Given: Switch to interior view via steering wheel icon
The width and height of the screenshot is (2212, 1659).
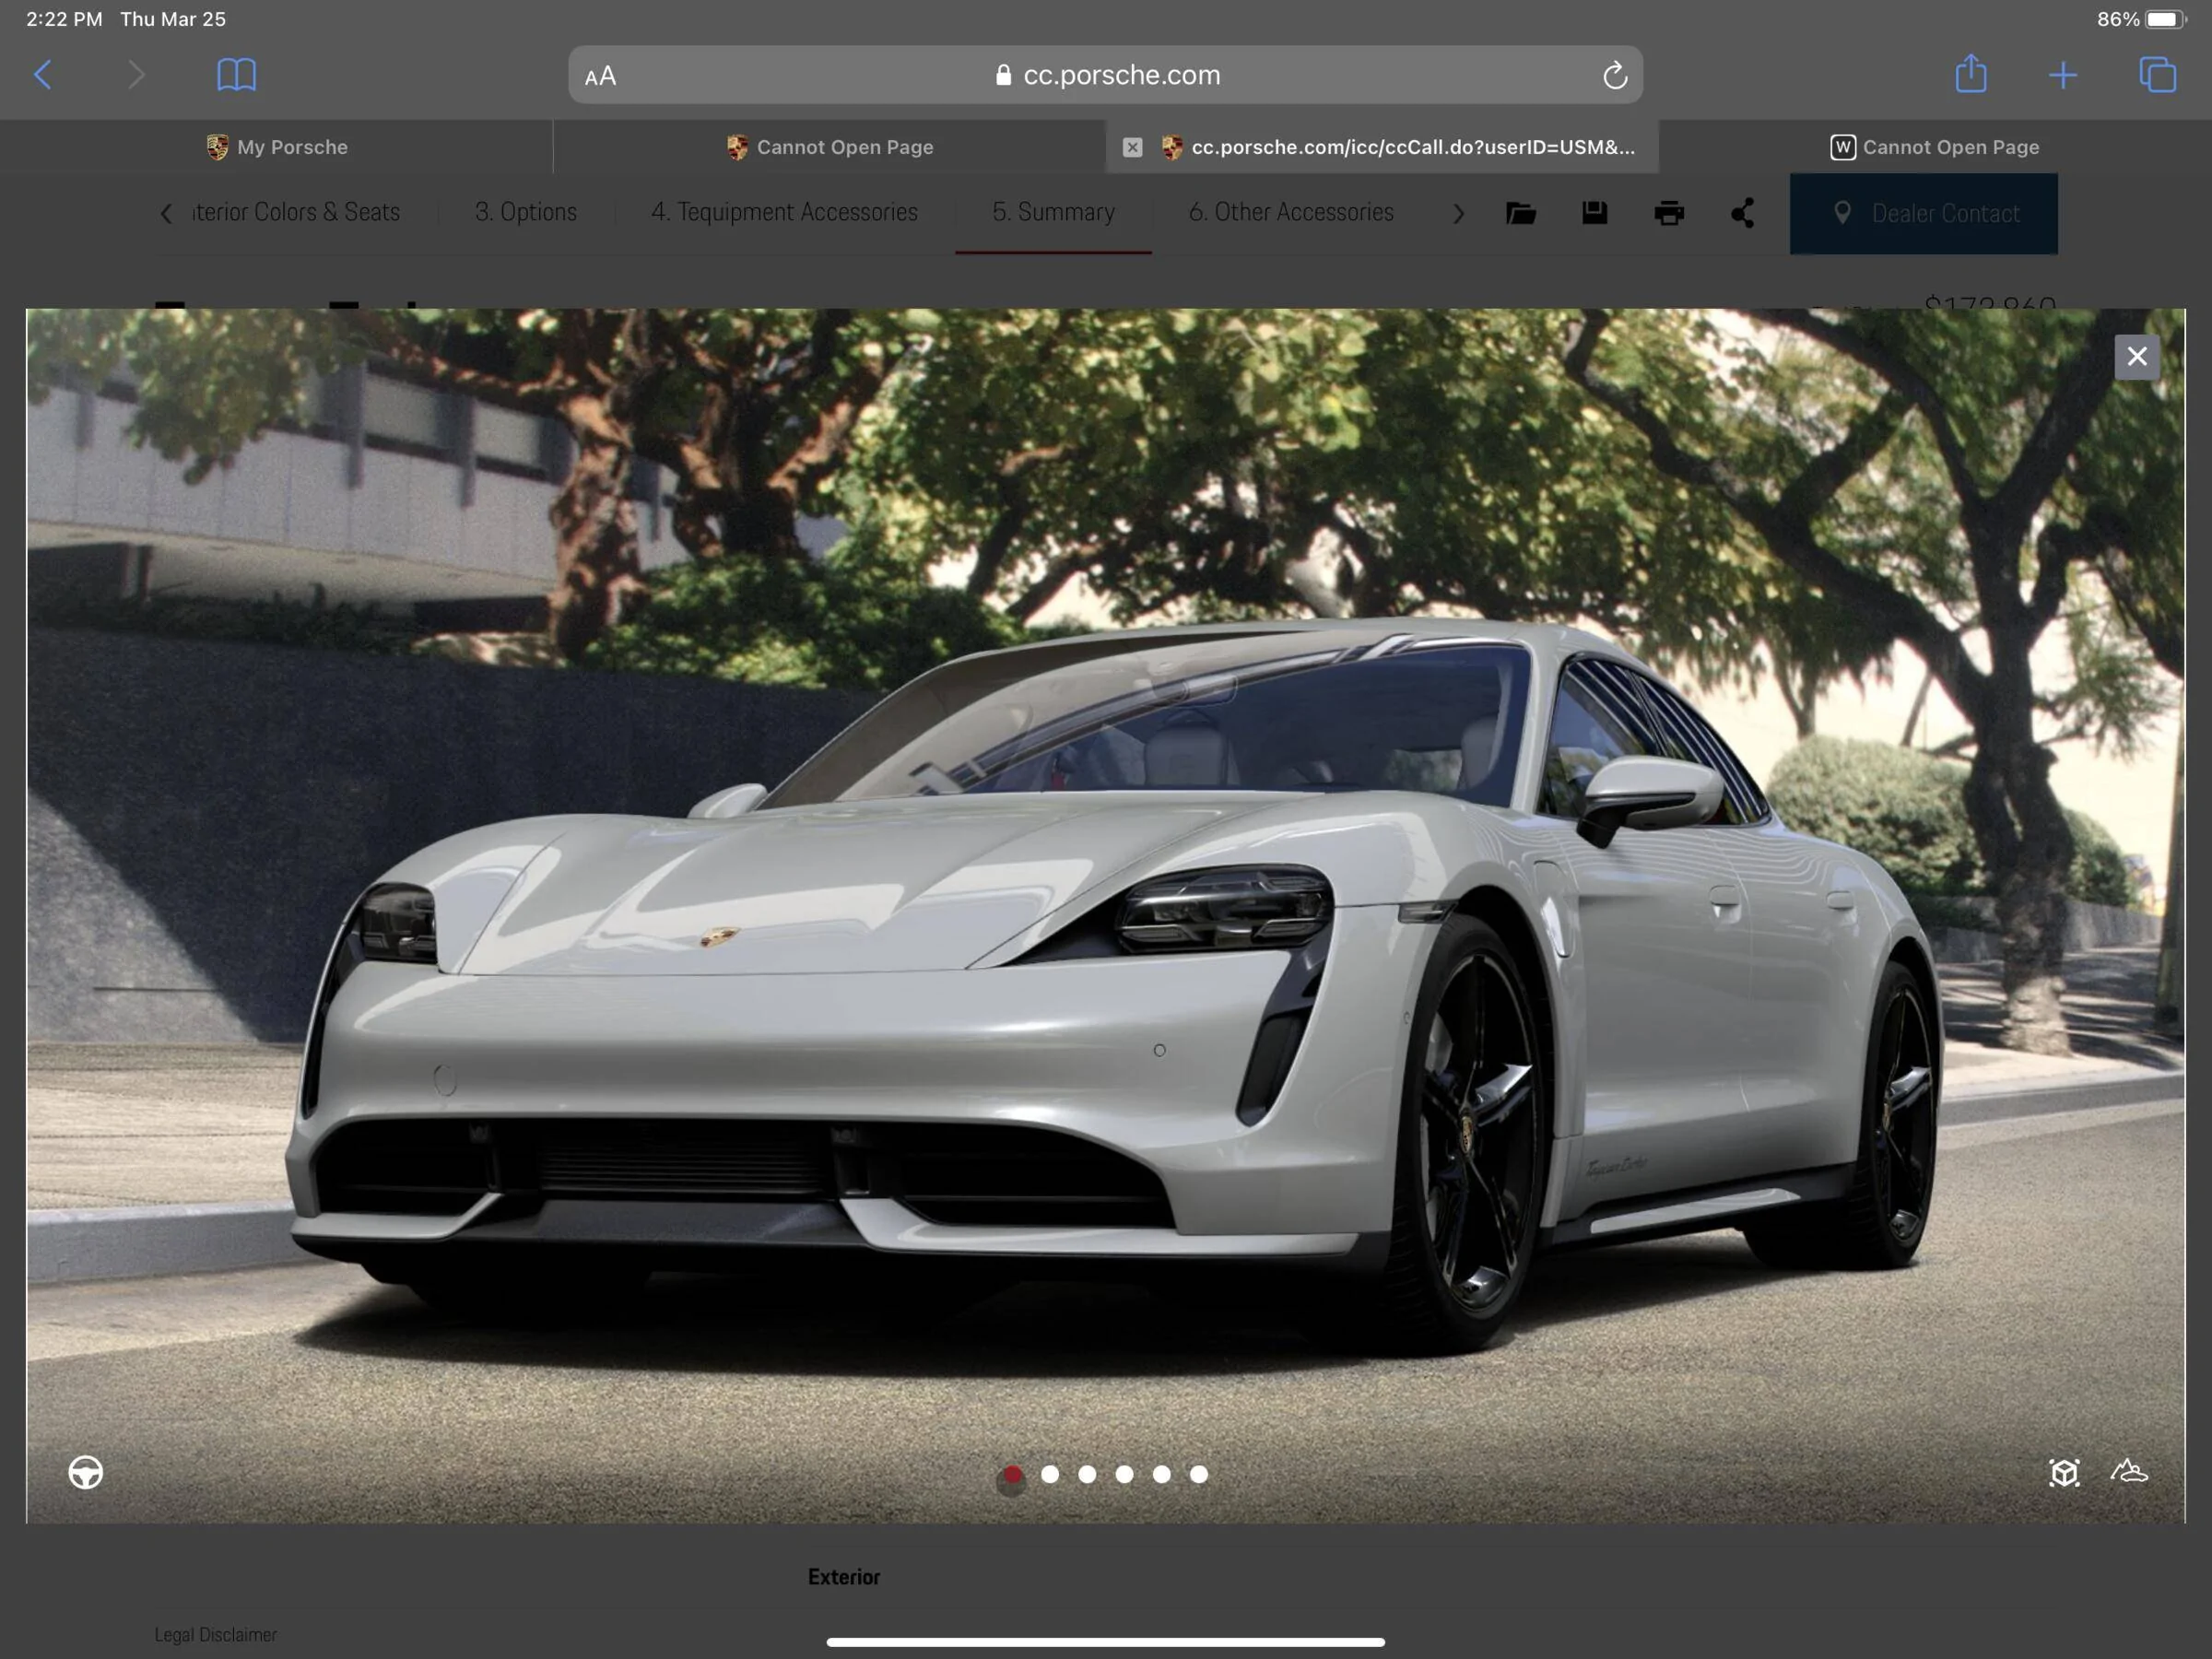Looking at the screenshot, I should click(85, 1472).
